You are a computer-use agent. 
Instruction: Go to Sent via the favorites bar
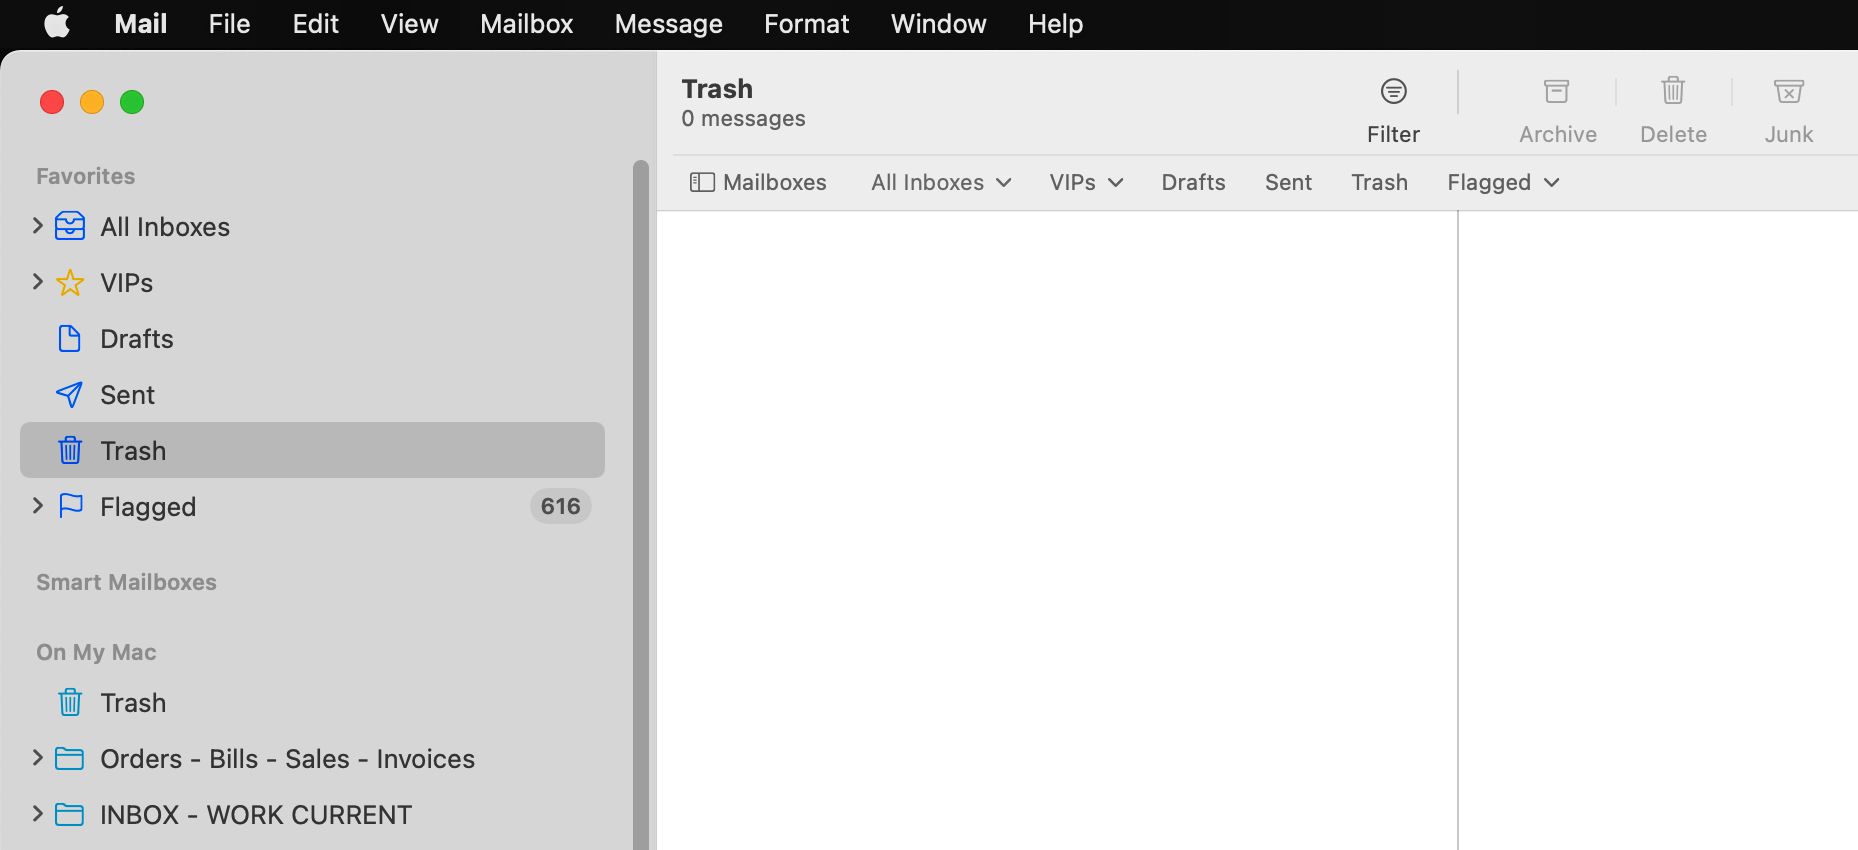tap(1289, 182)
